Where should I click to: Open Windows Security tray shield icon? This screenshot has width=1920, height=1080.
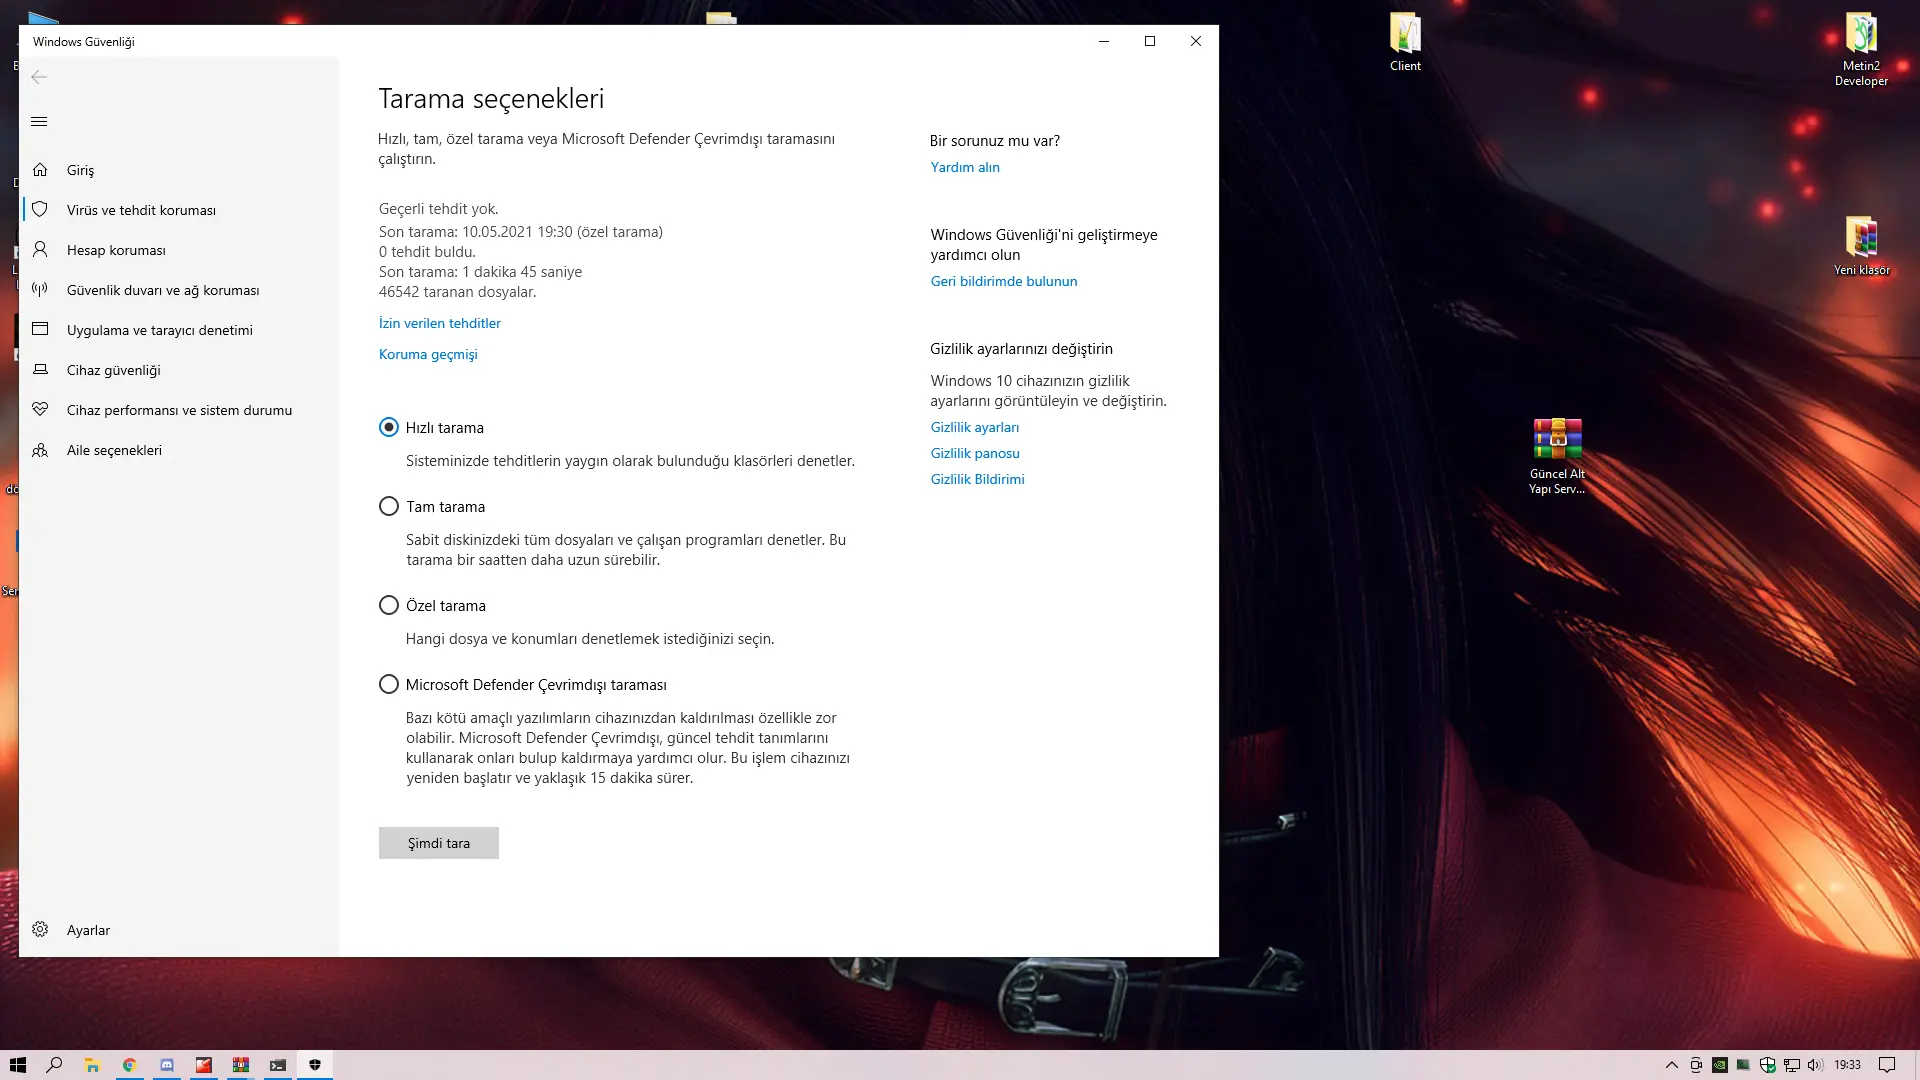(x=1768, y=1065)
